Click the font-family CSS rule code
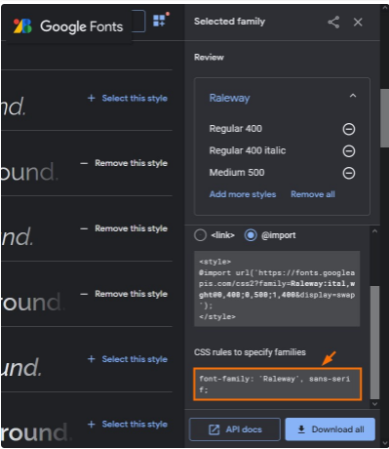389x449 pixels. point(277,384)
